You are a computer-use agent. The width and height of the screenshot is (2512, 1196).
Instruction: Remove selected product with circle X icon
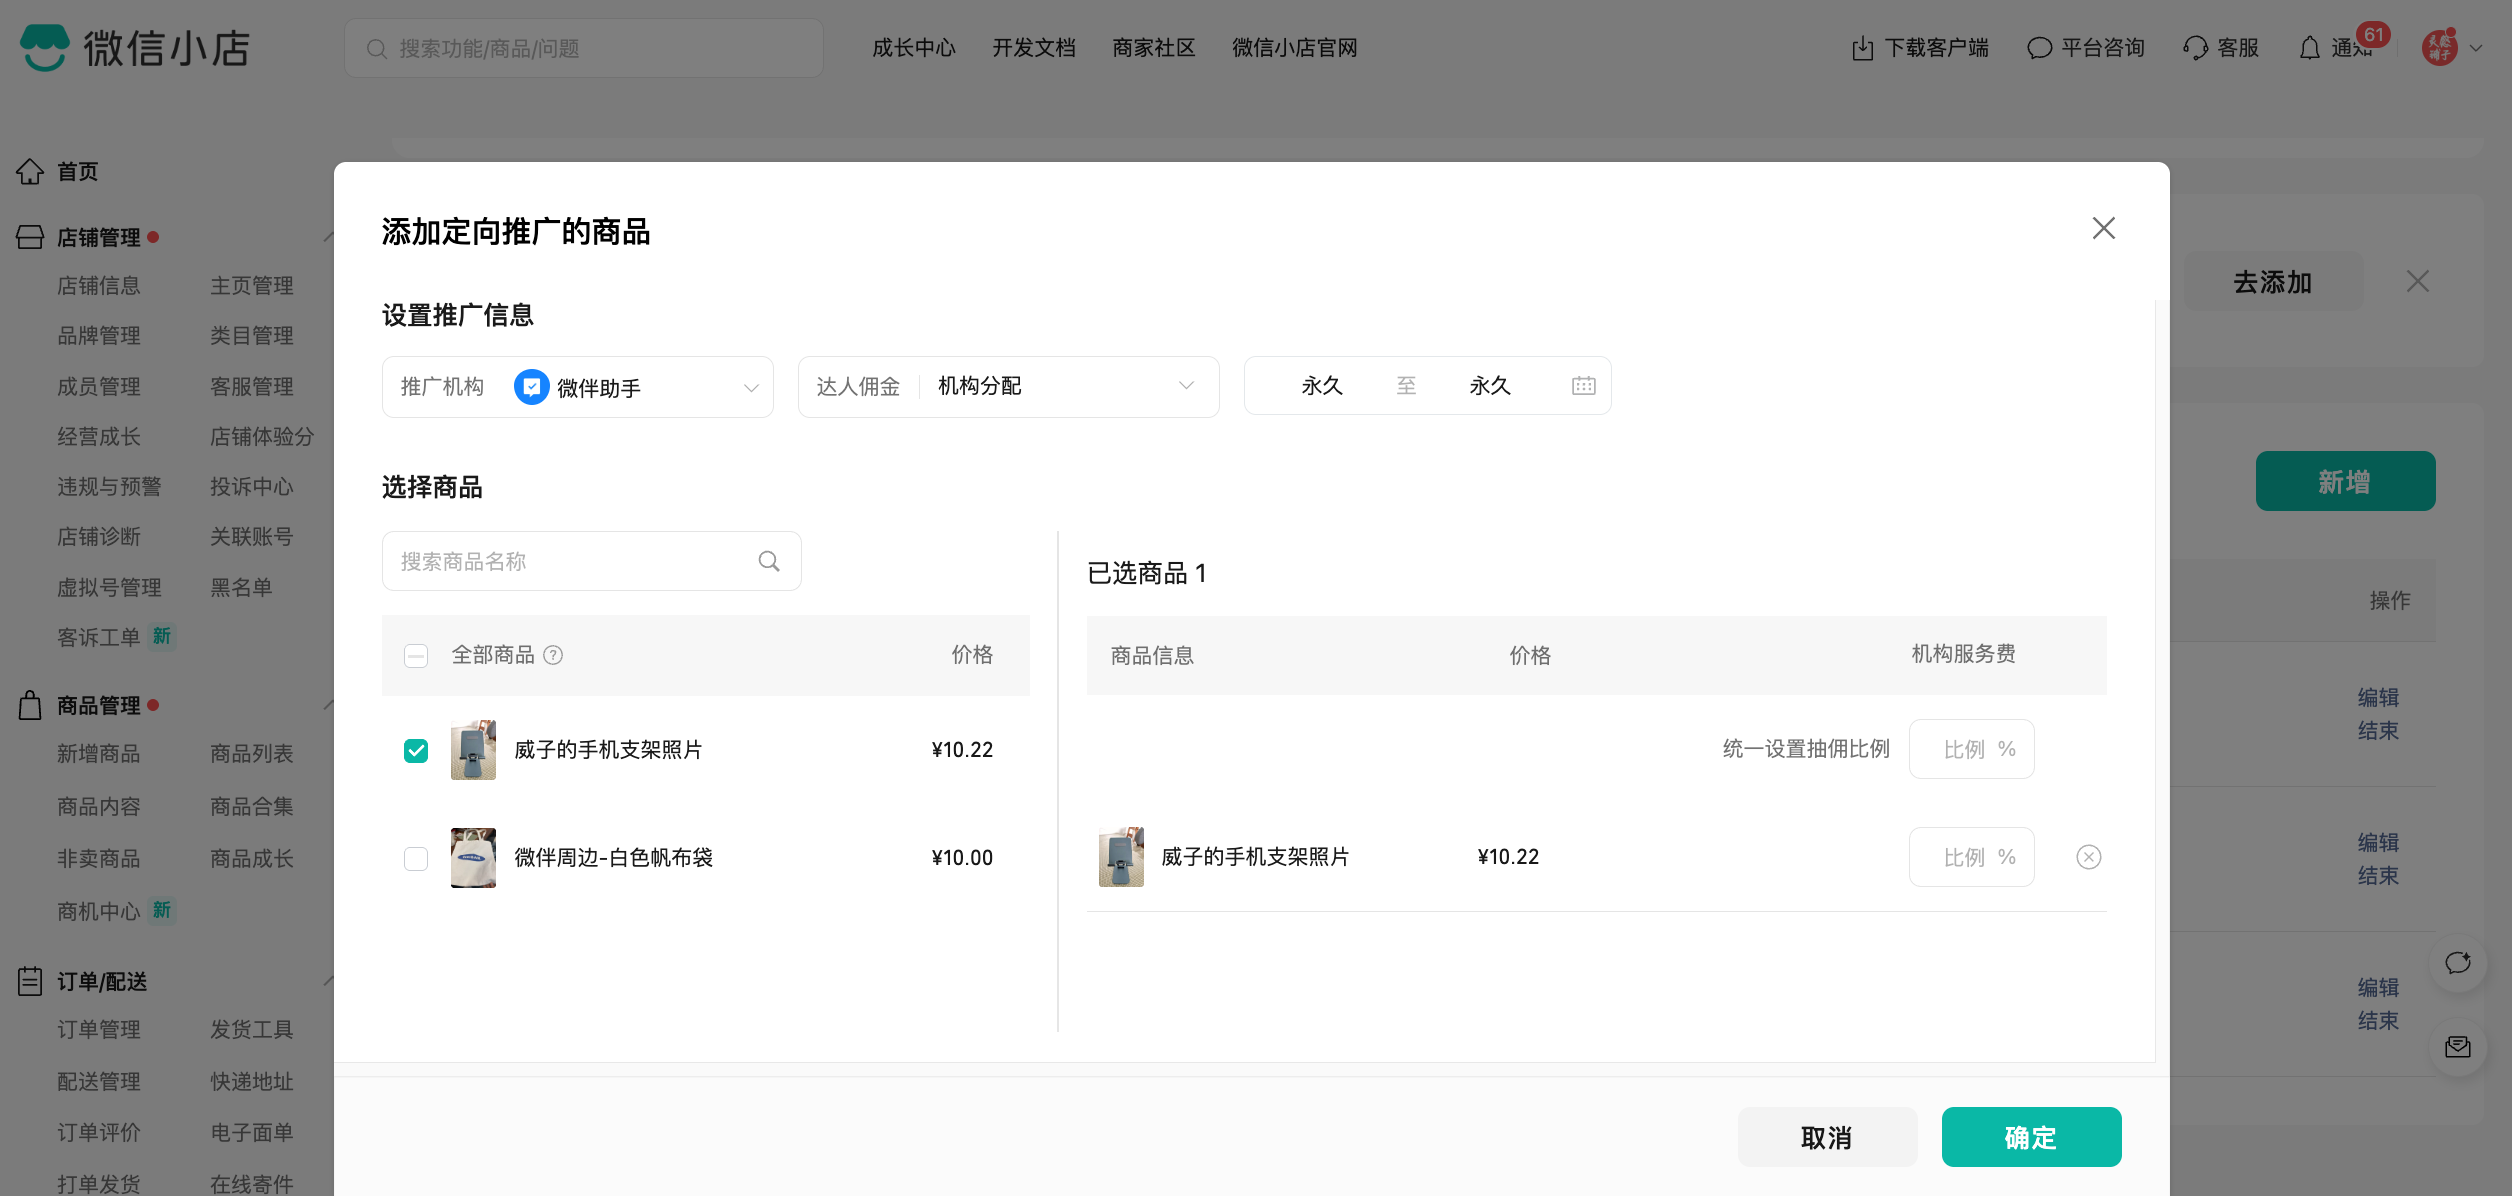coord(2088,857)
